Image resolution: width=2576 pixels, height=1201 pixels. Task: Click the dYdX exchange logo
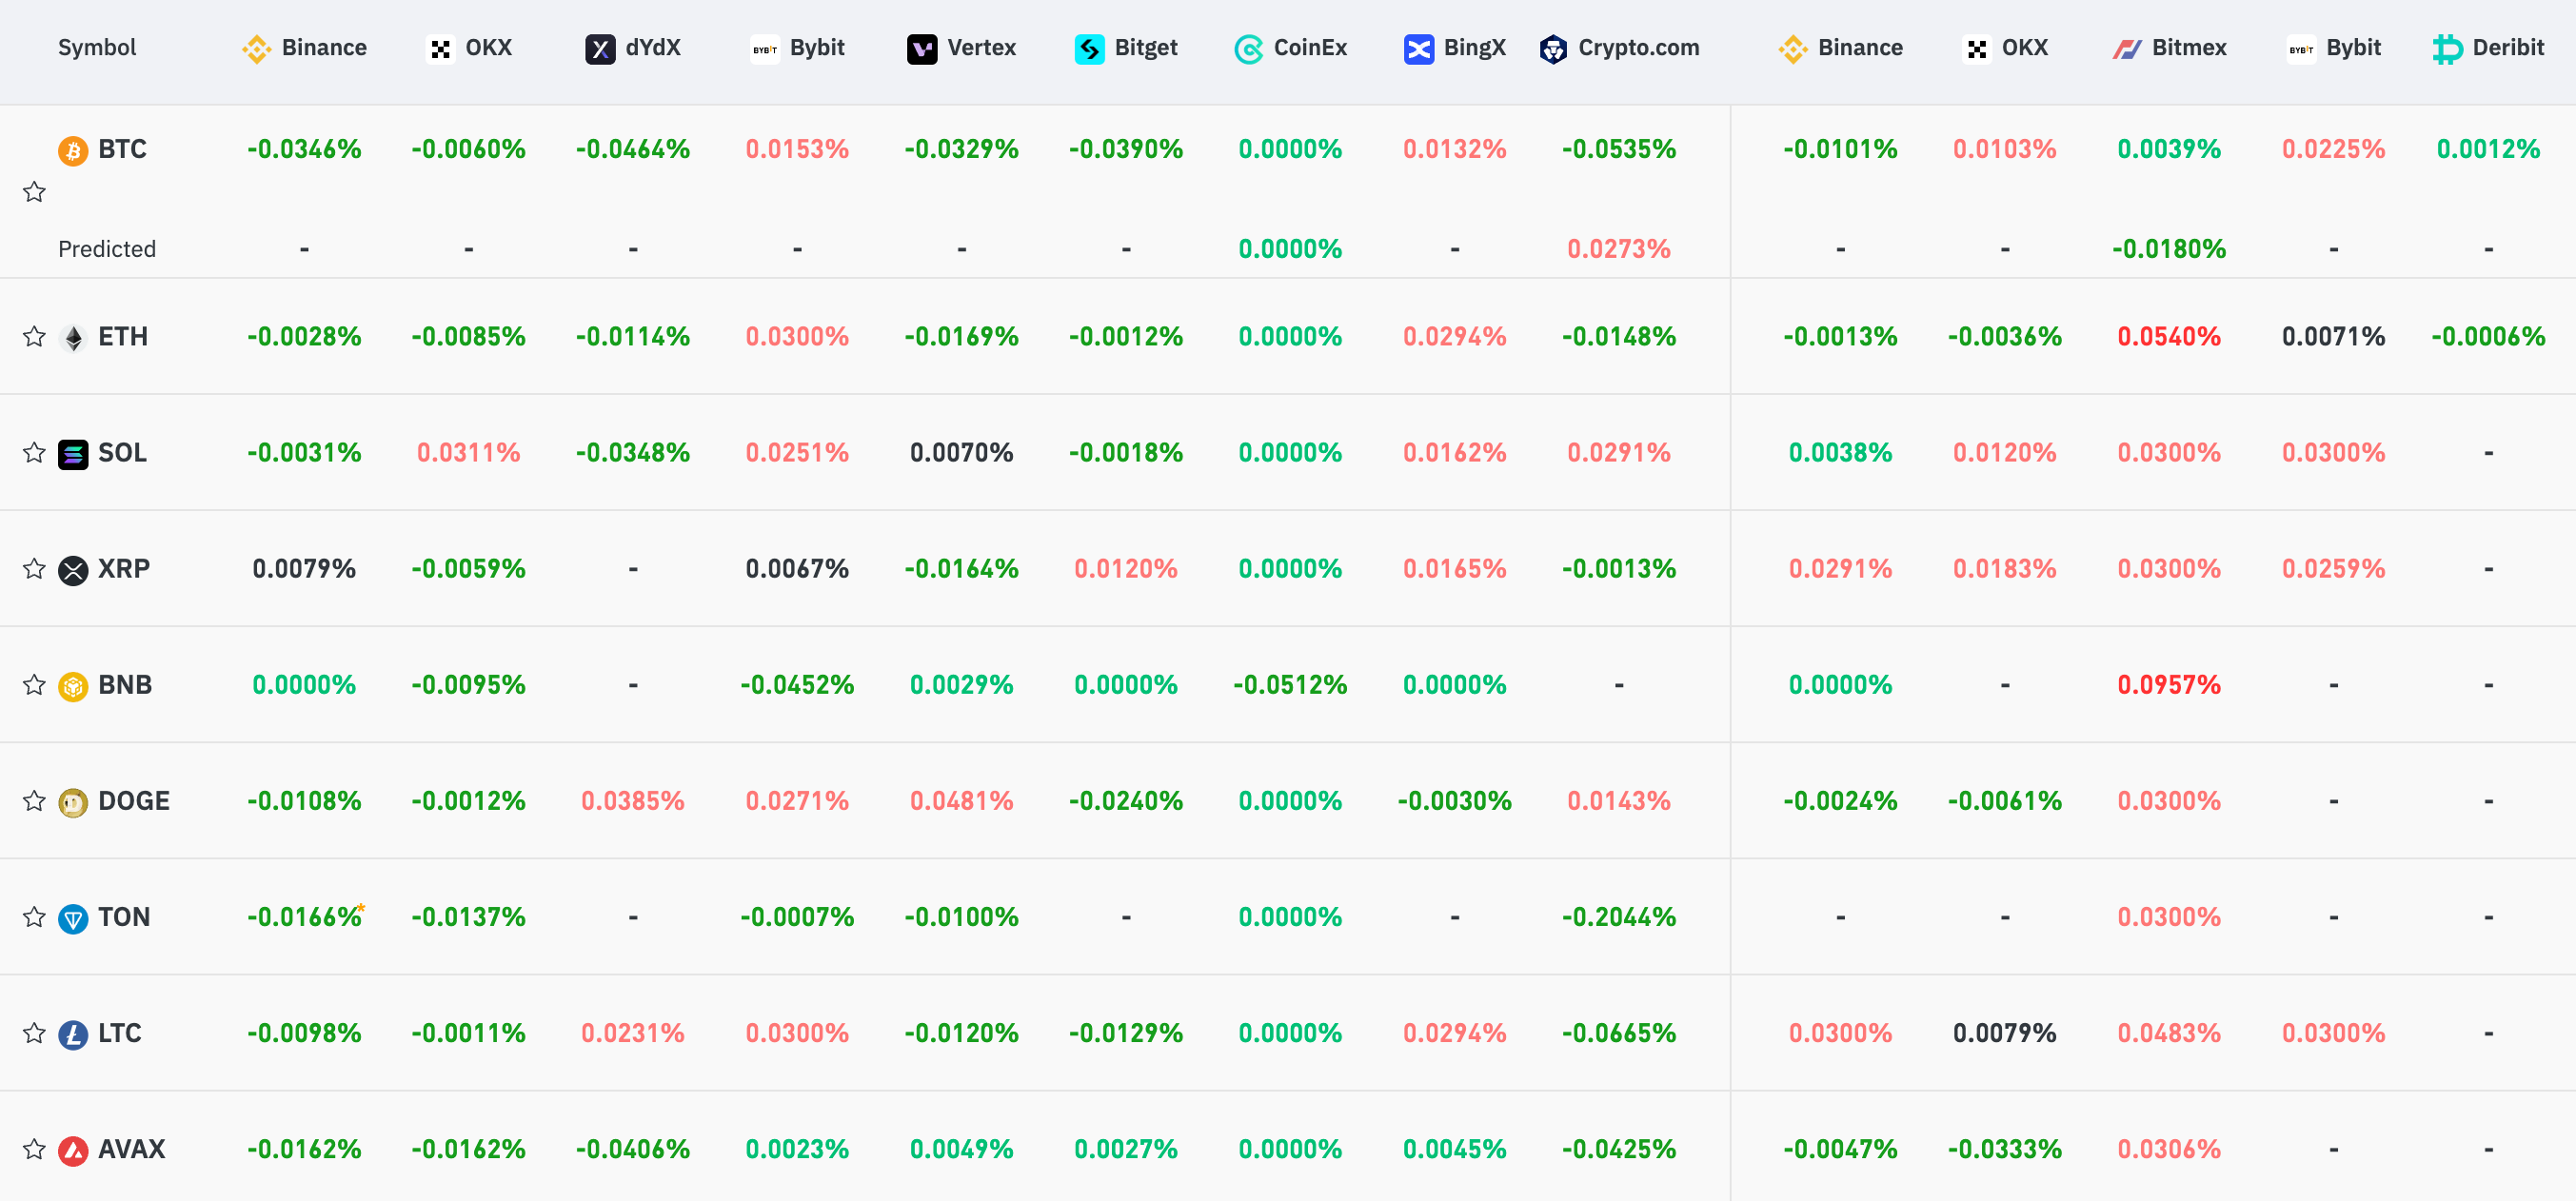600,48
